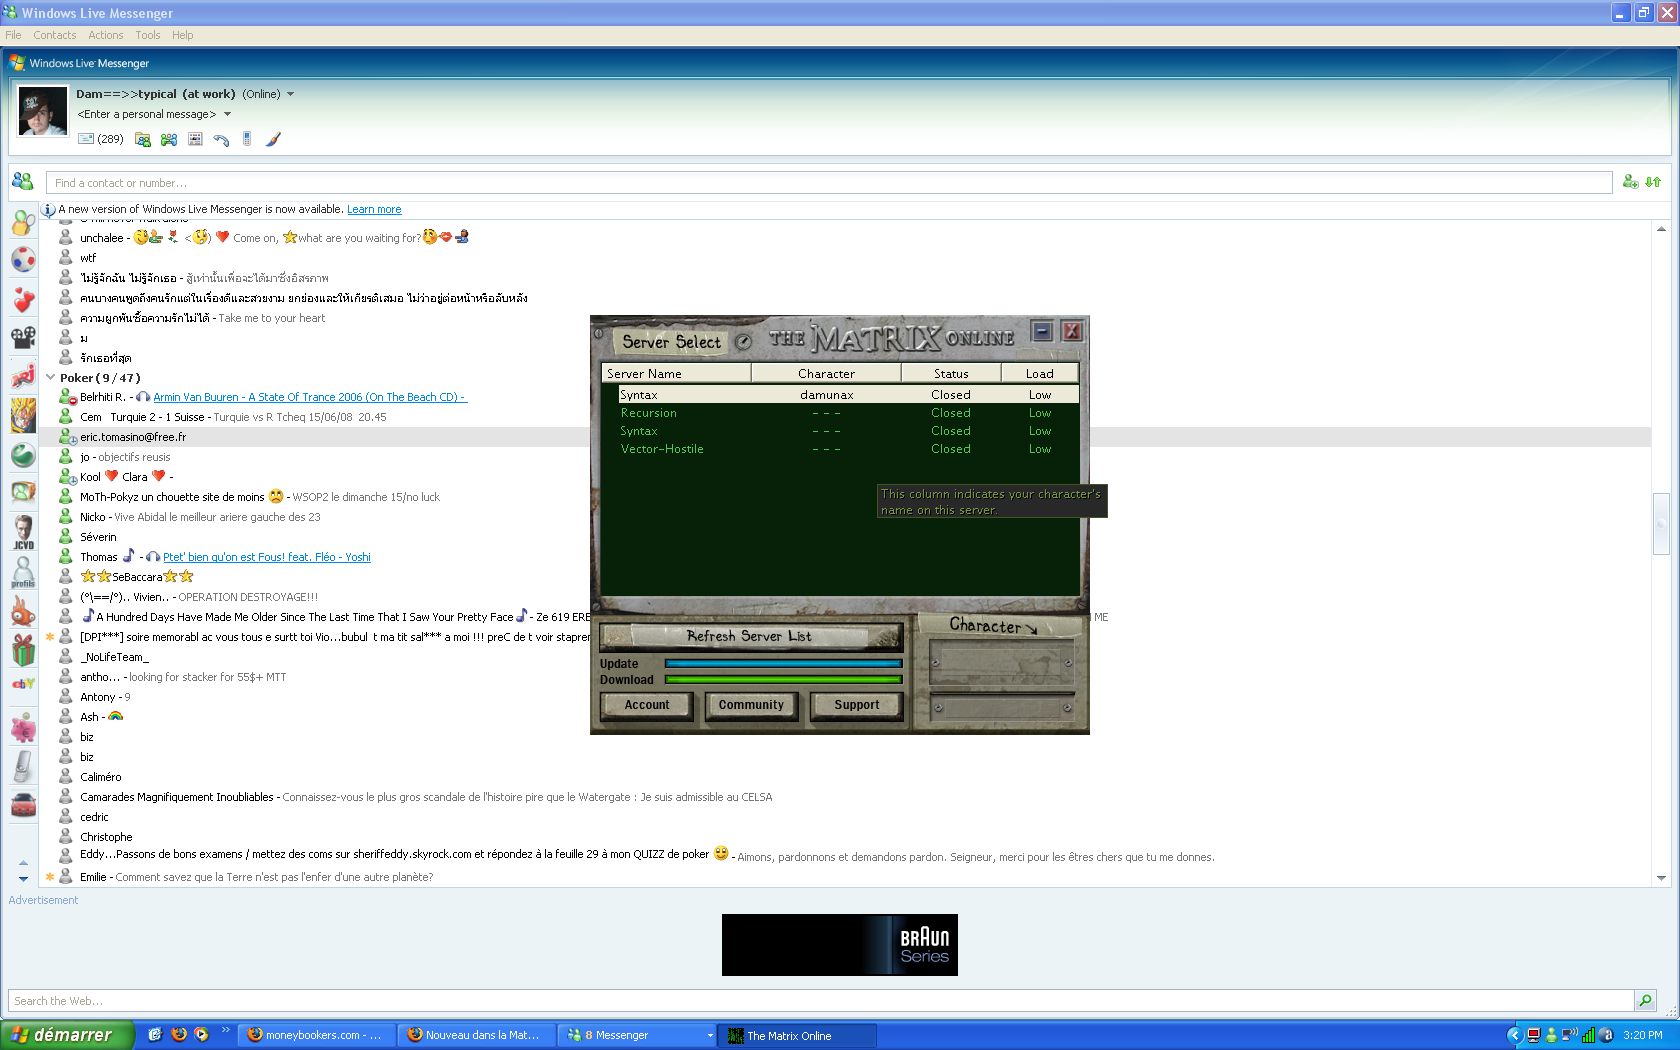The image size is (1680, 1050).
Task: Sort by the Server Name column header
Action: pyautogui.click(x=676, y=373)
